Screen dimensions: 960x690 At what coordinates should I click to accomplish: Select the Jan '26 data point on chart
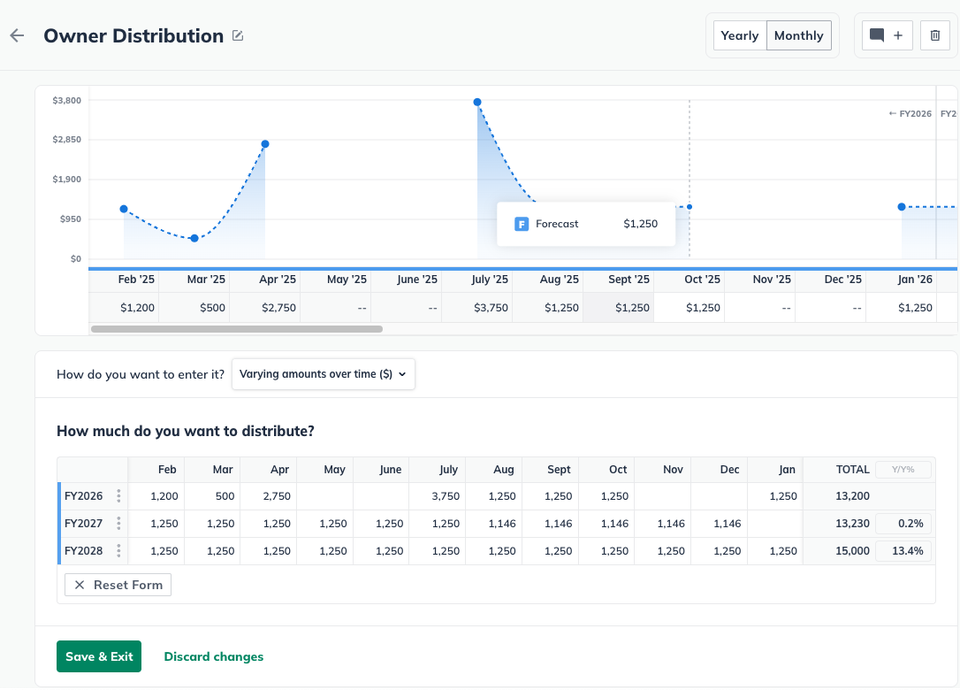(901, 208)
